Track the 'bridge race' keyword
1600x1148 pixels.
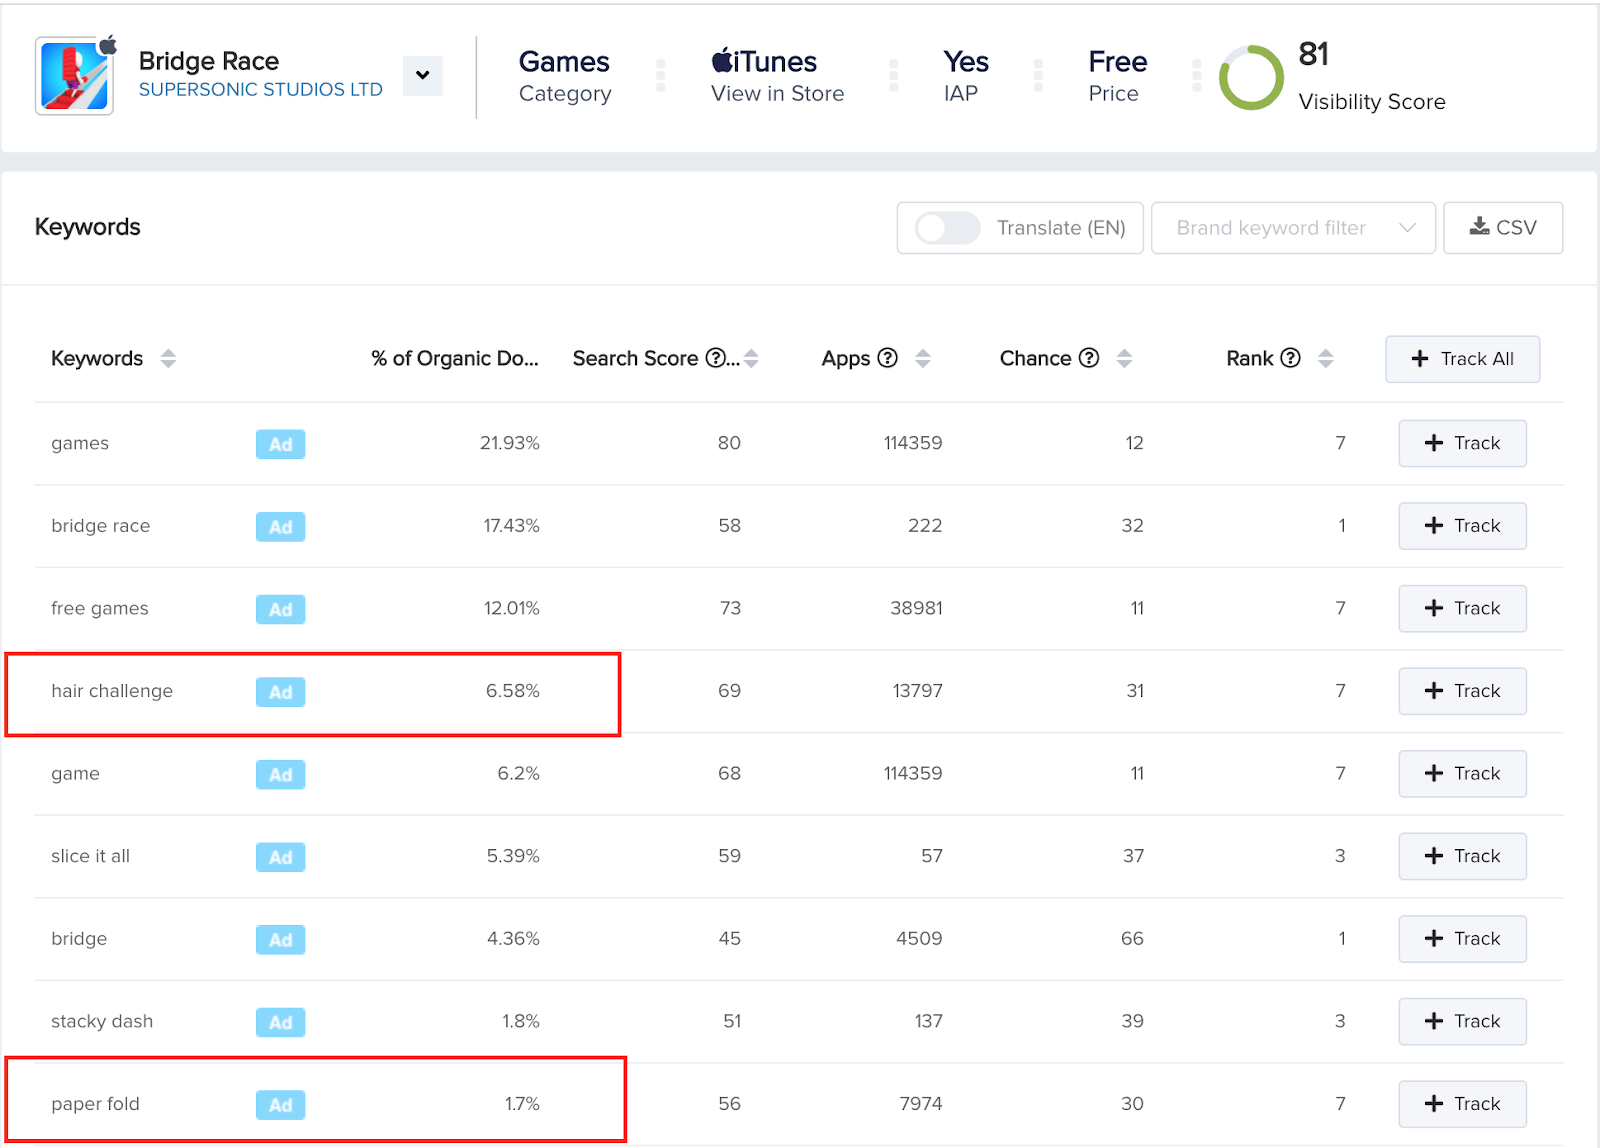point(1462,526)
